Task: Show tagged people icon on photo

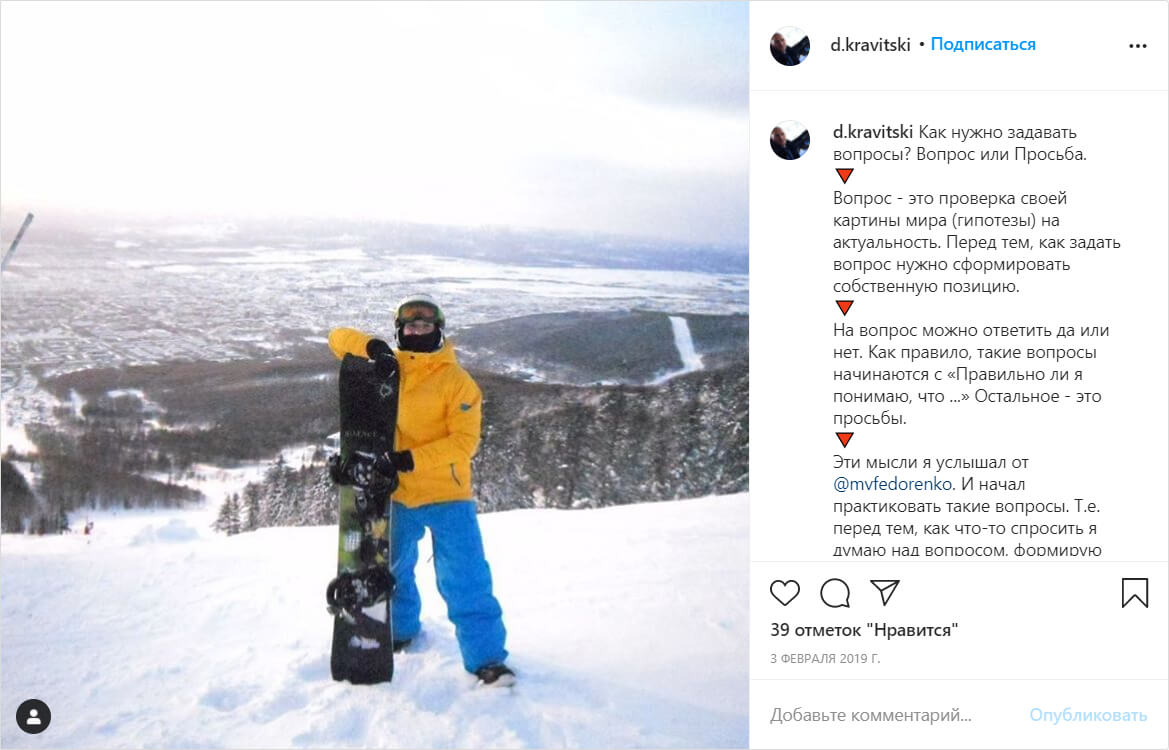Action: [x=34, y=716]
